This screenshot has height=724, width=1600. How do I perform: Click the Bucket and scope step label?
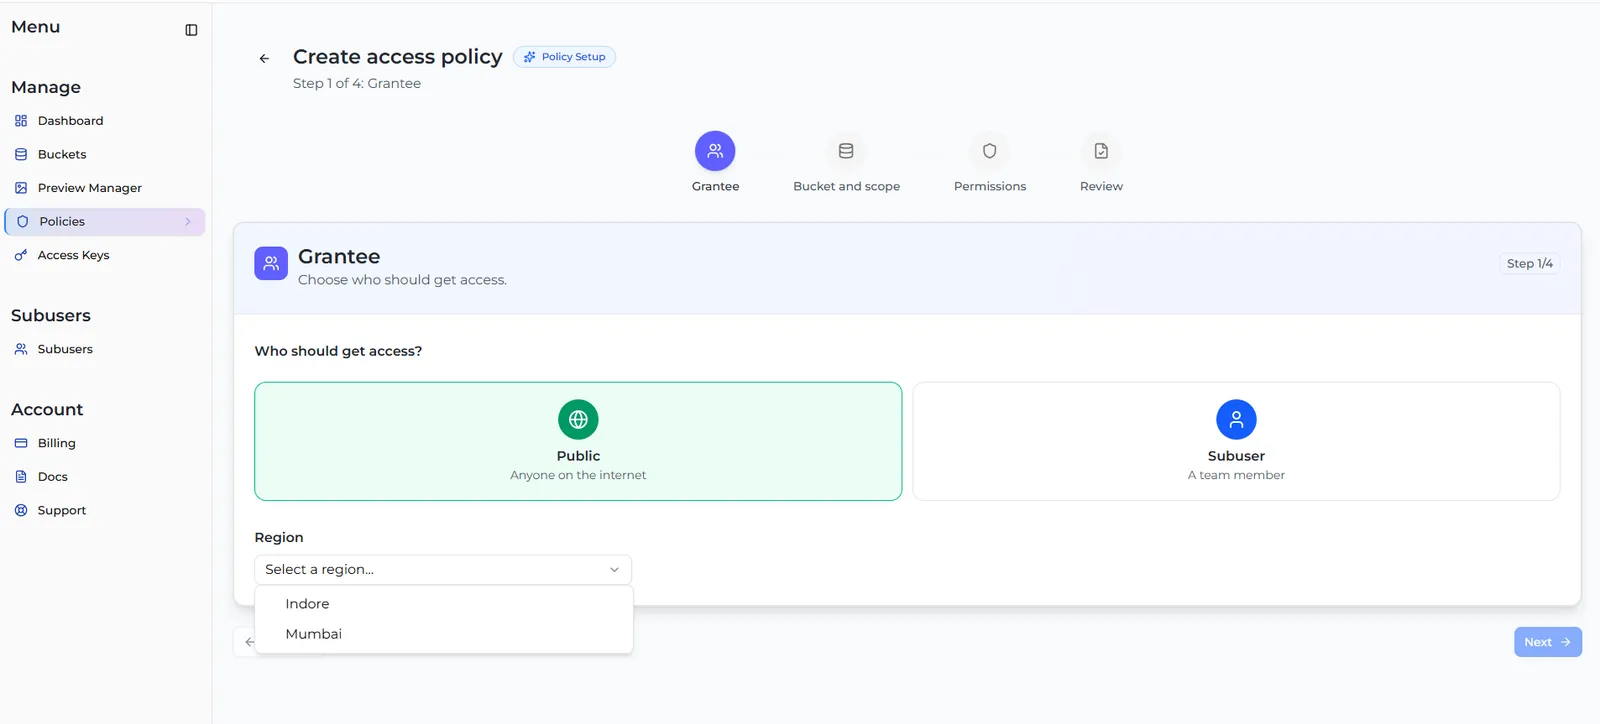[x=846, y=186]
